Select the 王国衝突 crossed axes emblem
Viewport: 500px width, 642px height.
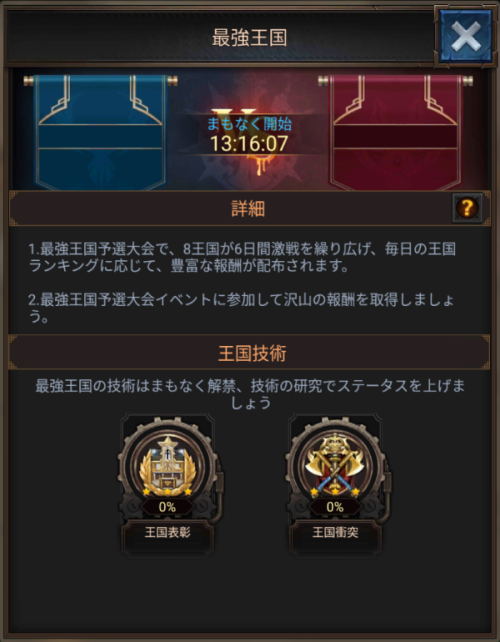pos(335,463)
